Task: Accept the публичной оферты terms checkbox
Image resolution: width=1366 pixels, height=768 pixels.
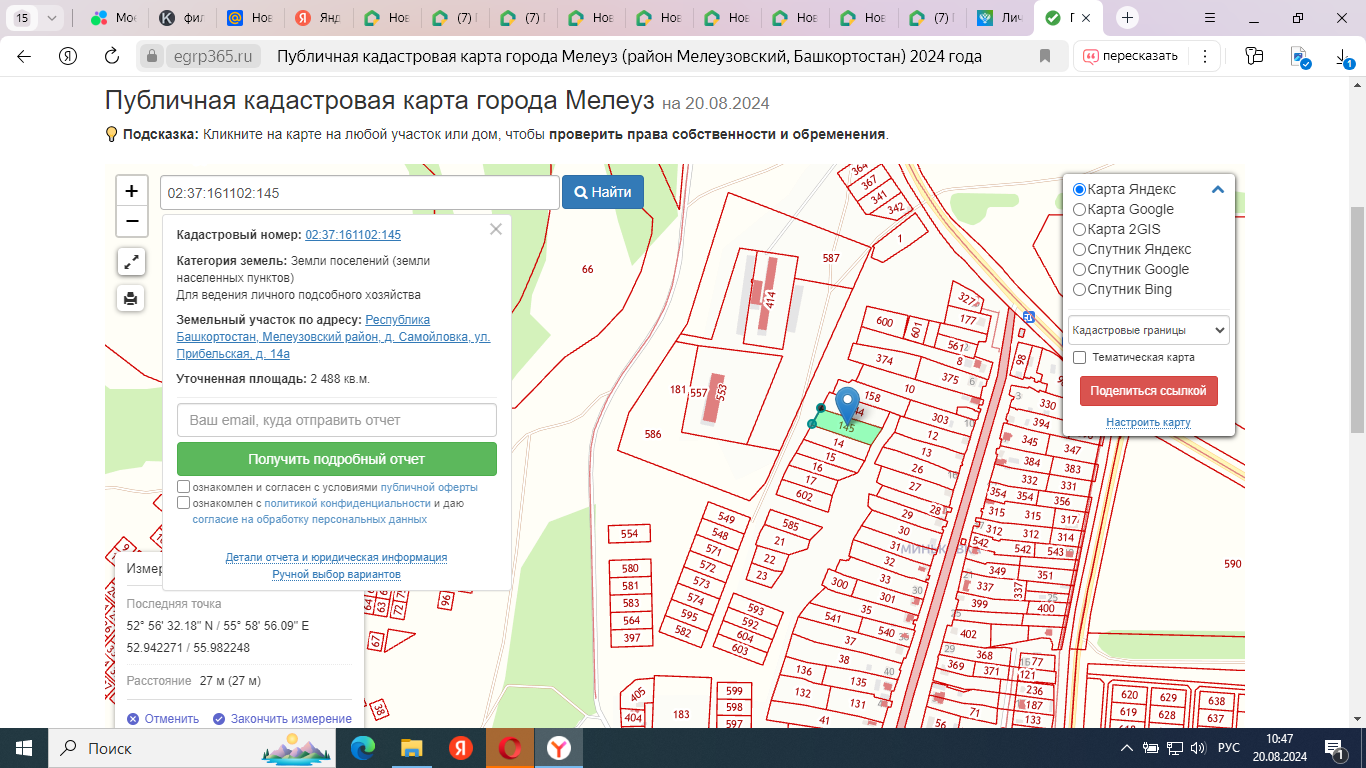Action: click(x=183, y=487)
